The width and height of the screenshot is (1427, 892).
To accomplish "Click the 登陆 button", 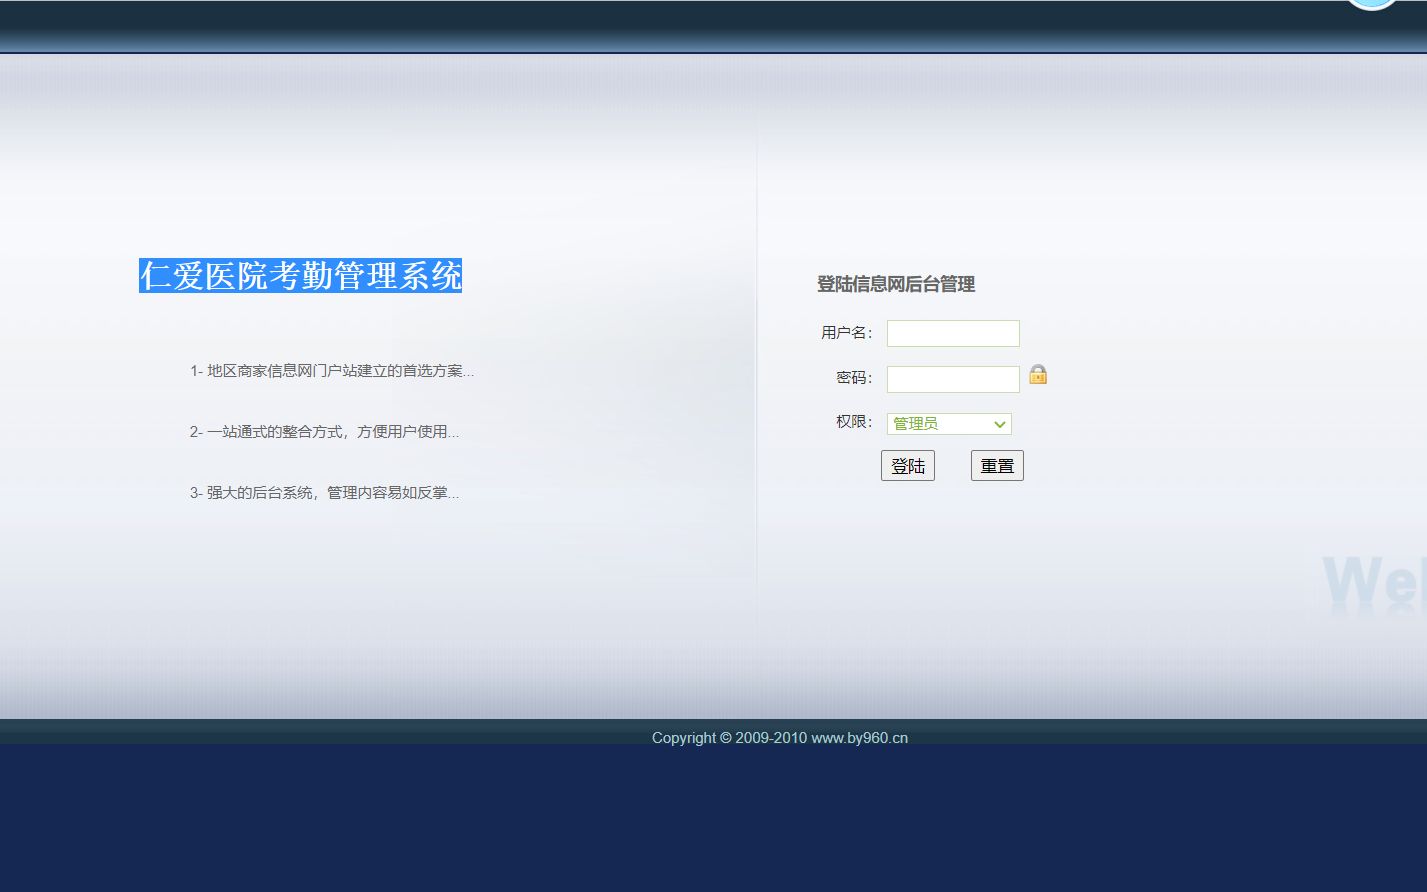I will pyautogui.click(x=908, y=466).
